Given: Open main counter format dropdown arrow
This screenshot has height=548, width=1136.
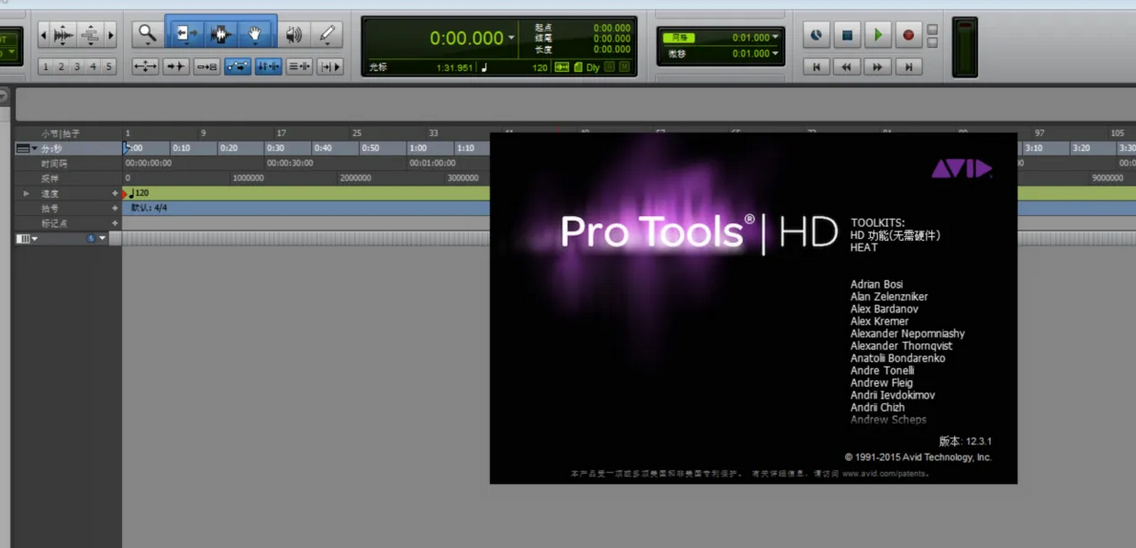Looking at the screenshot, I should (x=511, y=38).
